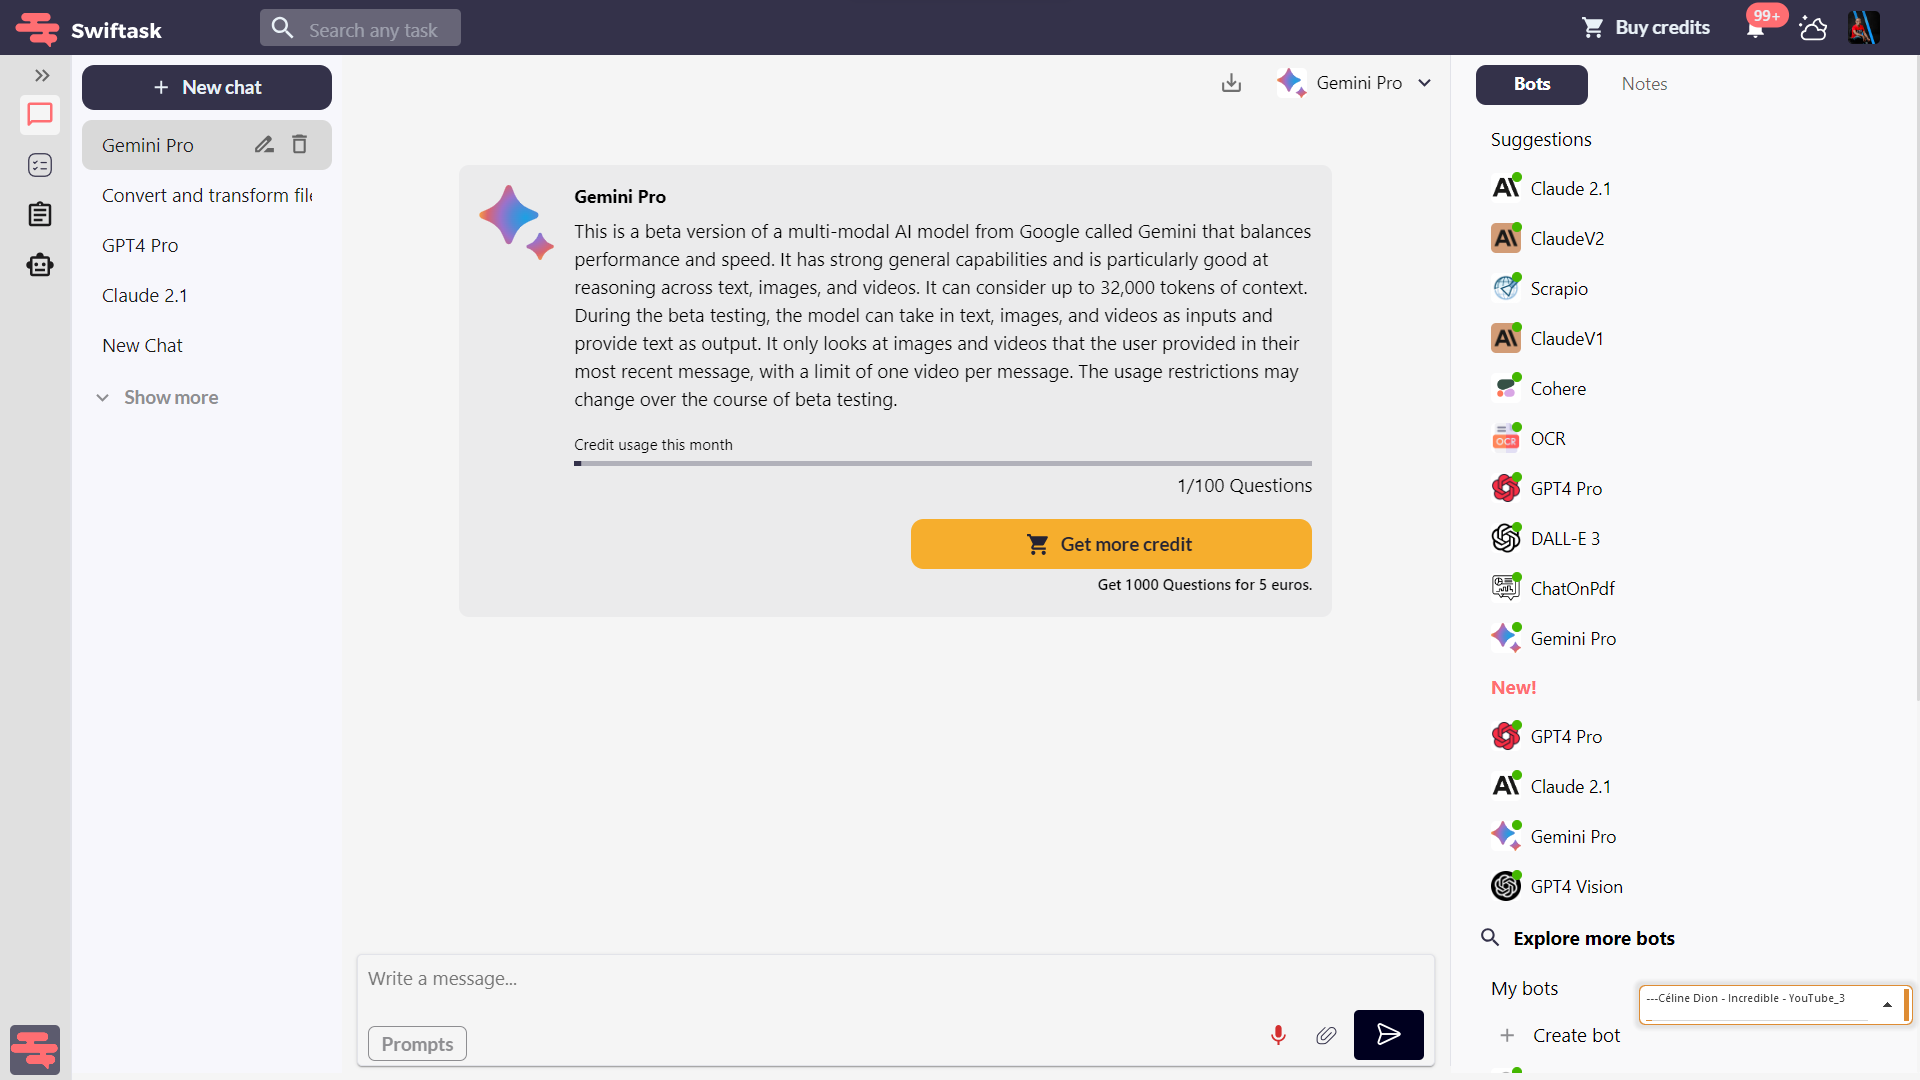This screenshot has height=1080, width=1920.
Task: Open the chat conversations panel icon
Action: tap(39, 115)
